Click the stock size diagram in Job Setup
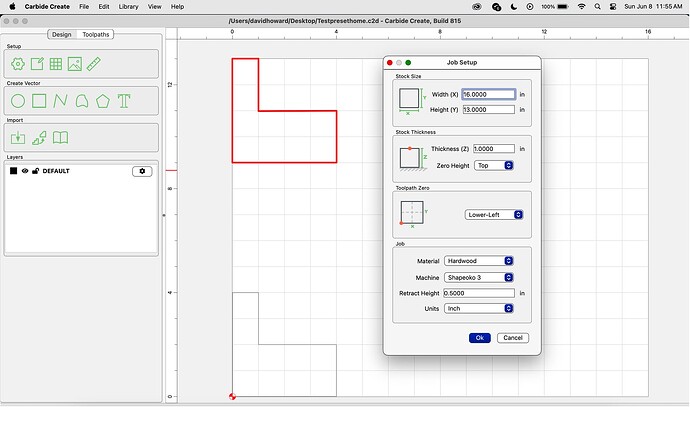 (x=412, y=101)
